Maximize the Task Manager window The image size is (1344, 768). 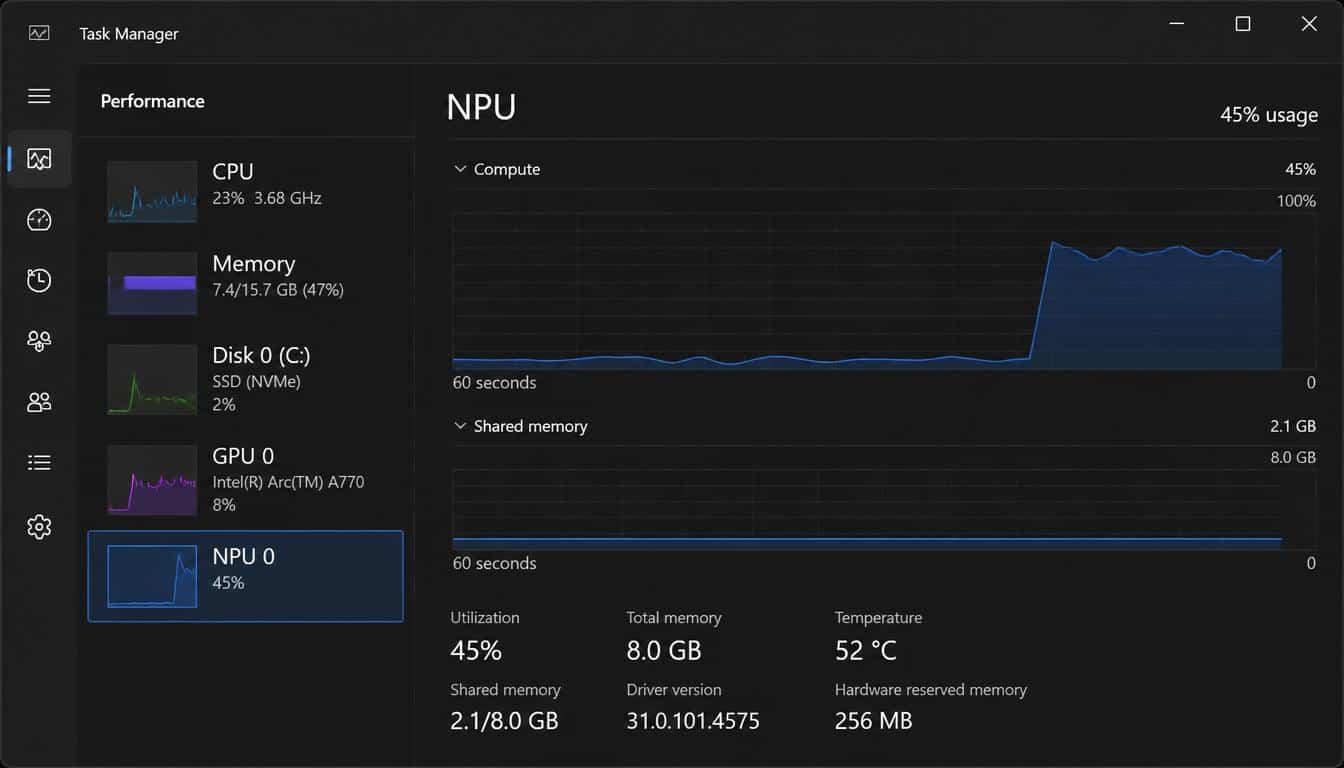1243,24
